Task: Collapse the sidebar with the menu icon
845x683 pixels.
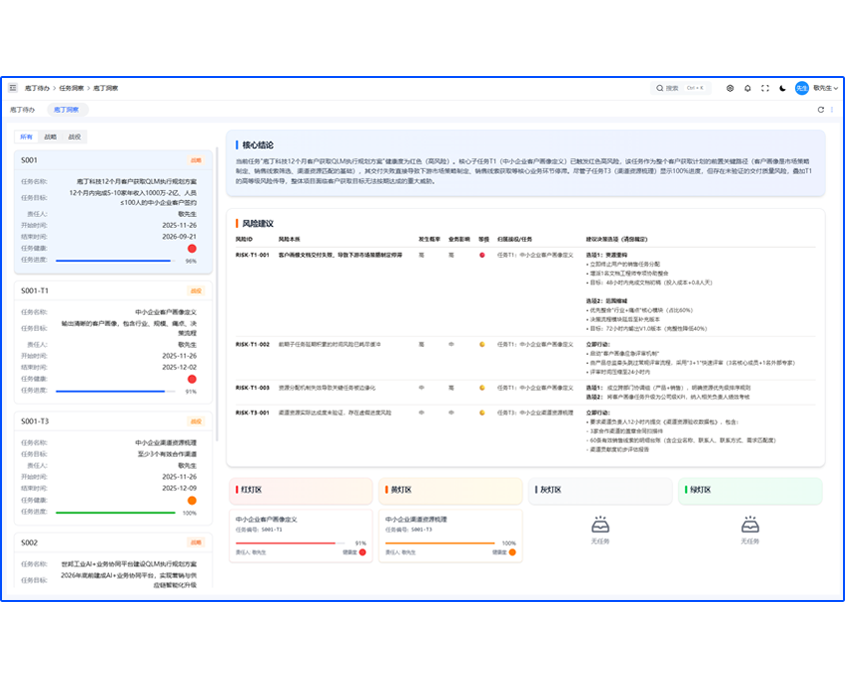Action: (13, 88)
